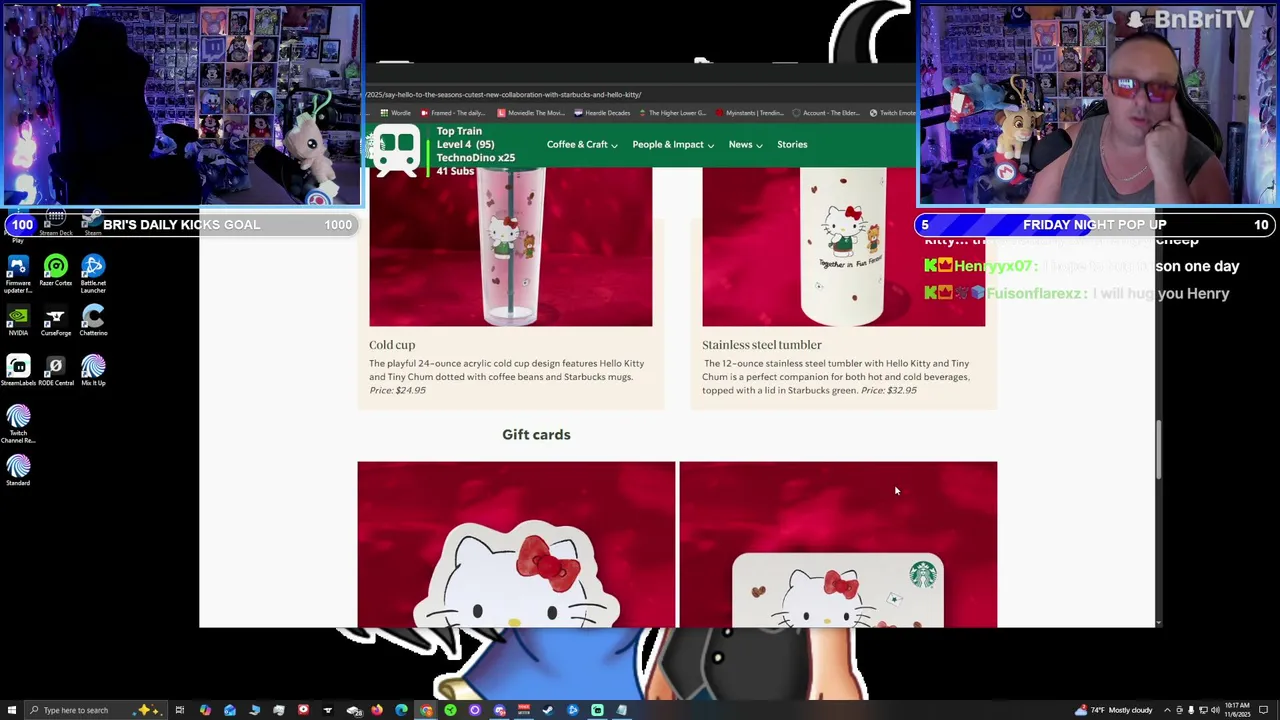Click the Wordle bookmark
The image size is (1280, 720).
[x=396, y=113]
